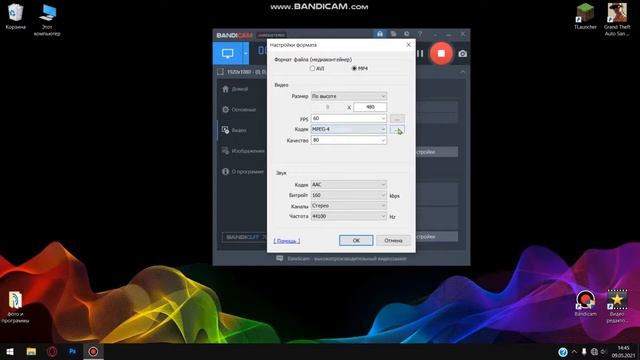Click the volume icon in system tray
Screen dimensions: 640x360
pos(604,352)
